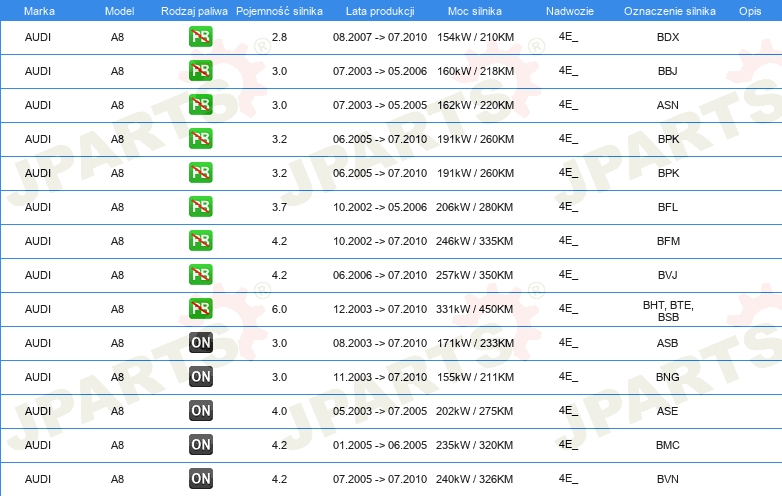The image size is (782, 496).
Task: Click engine code ASN
Action: point(668,105)
